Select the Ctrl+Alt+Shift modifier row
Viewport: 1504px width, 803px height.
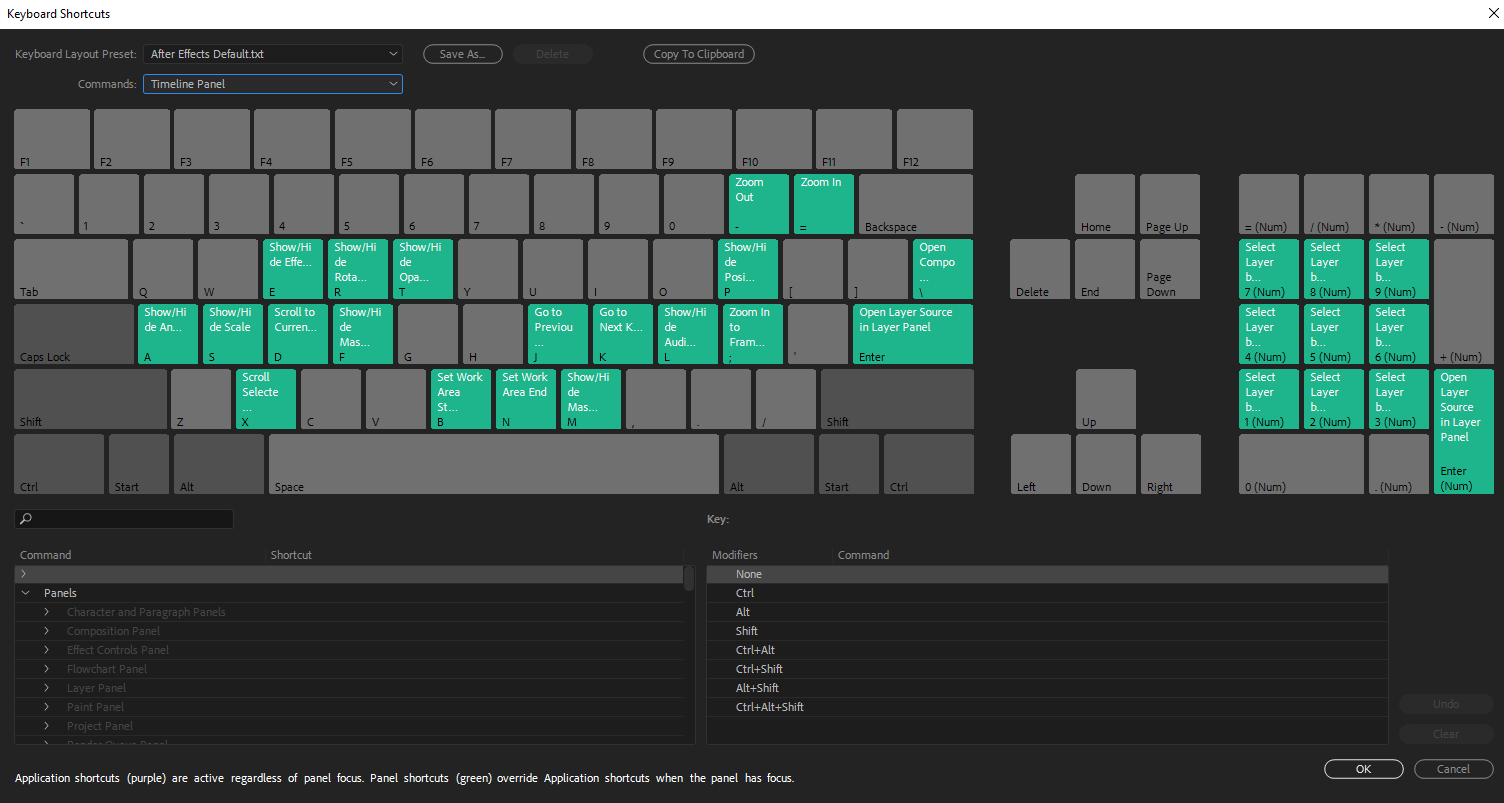tap(1047, 707)
